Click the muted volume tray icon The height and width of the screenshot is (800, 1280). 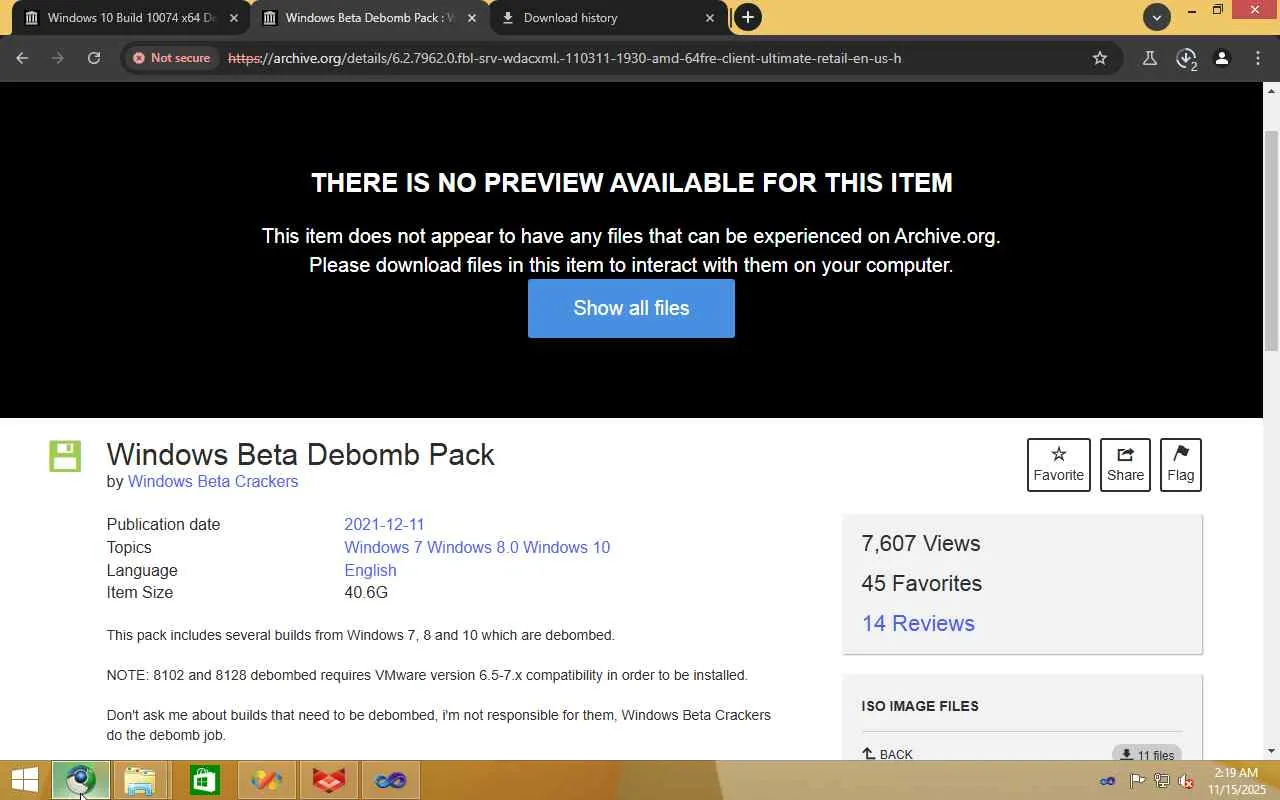[x=1186, y=781]
